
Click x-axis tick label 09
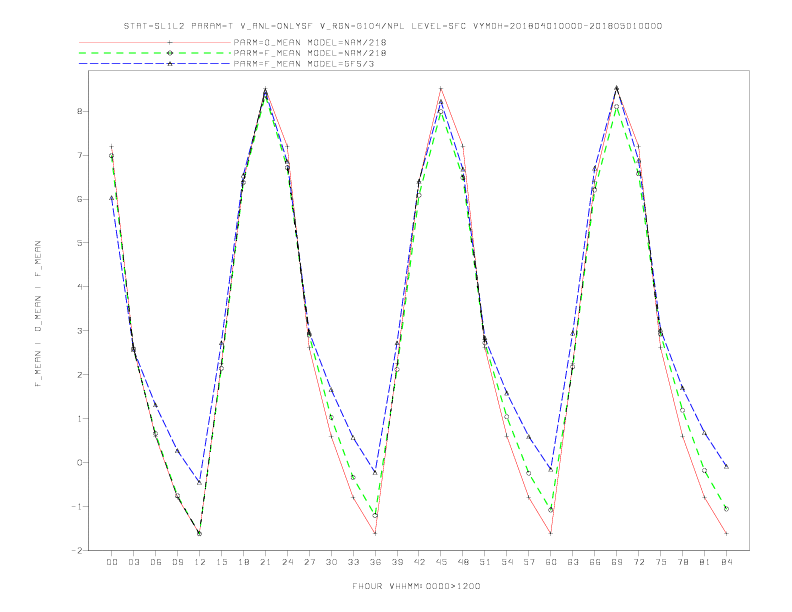pyautogui.click(x=177, y=562)
